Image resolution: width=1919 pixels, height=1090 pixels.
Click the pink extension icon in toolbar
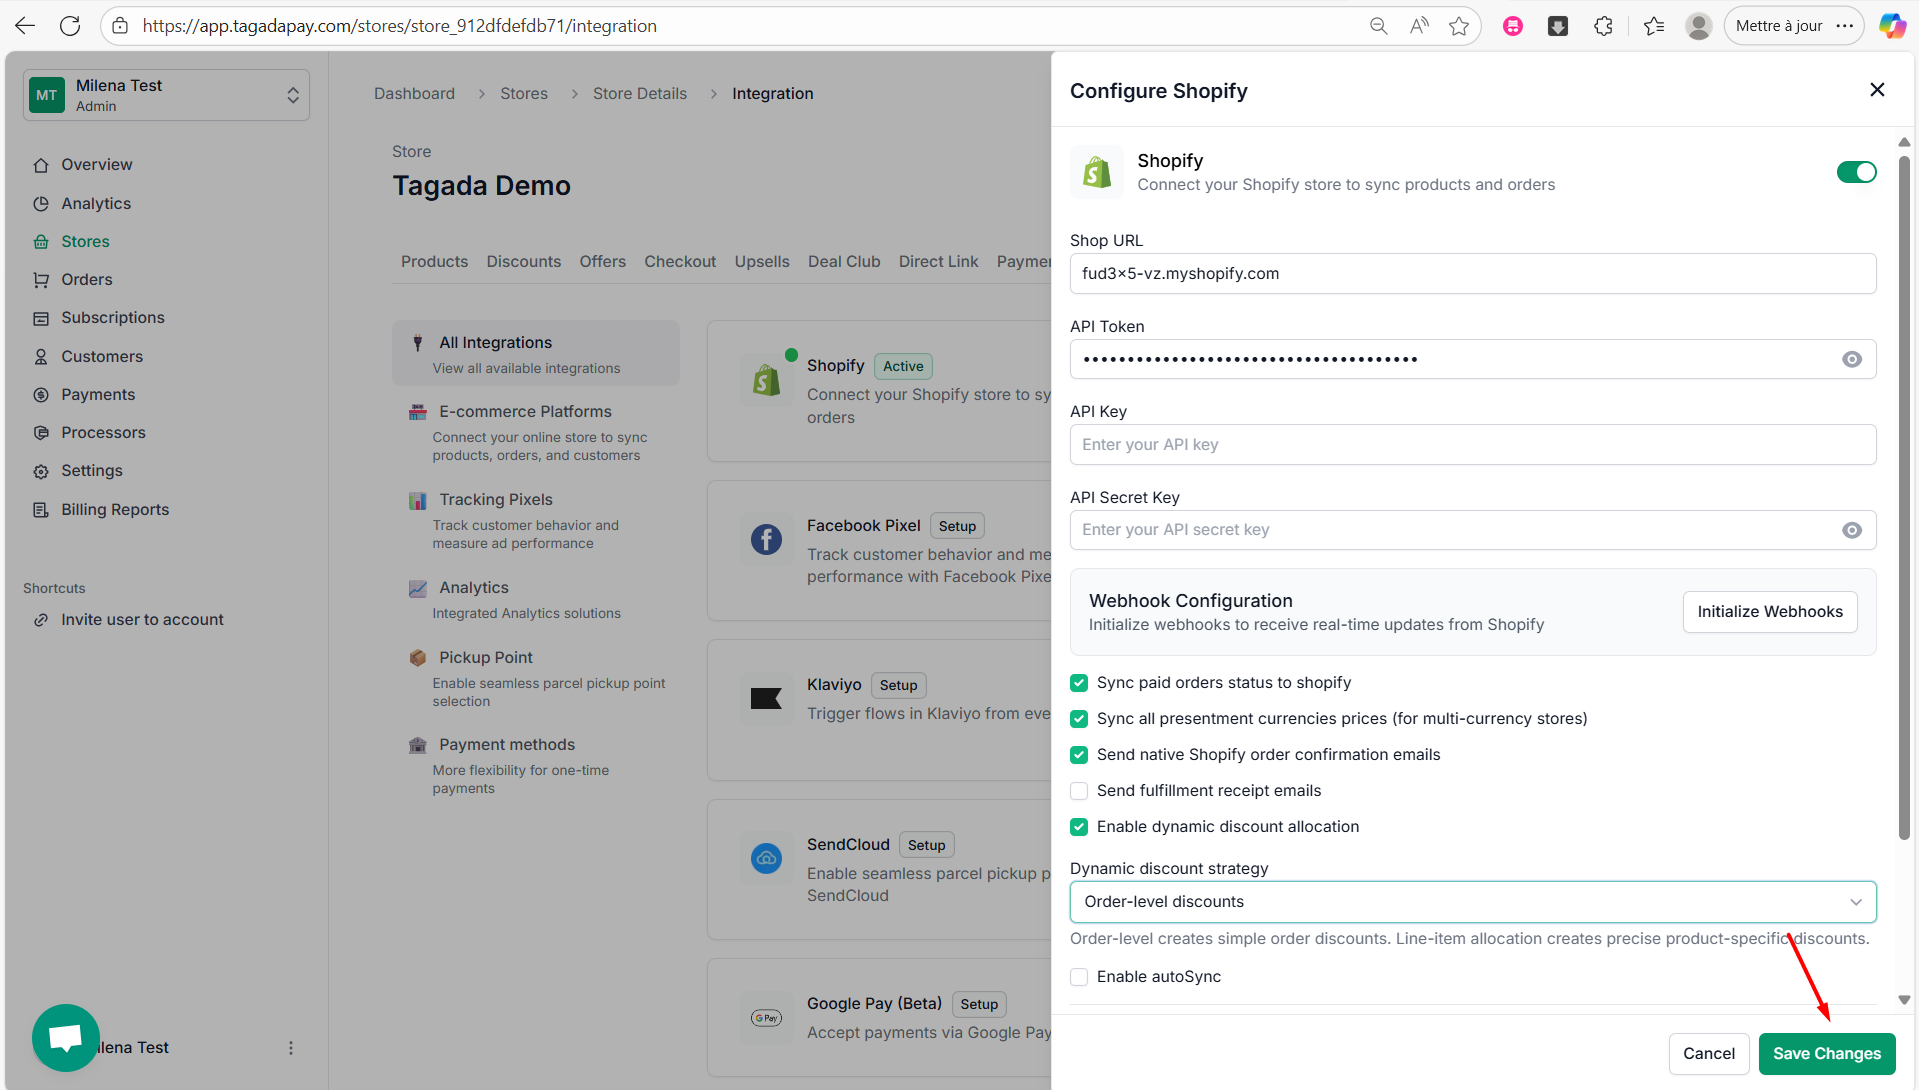point(1513,26)
